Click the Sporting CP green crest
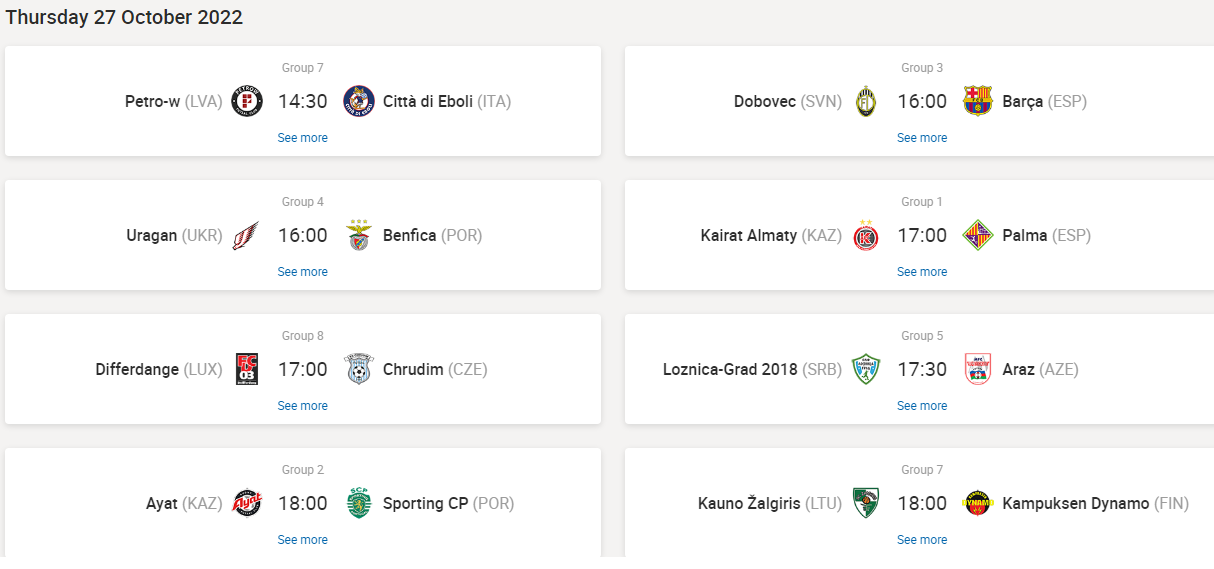The height and width of the screenshot is (569, 1214). click(x=358, y=504)
